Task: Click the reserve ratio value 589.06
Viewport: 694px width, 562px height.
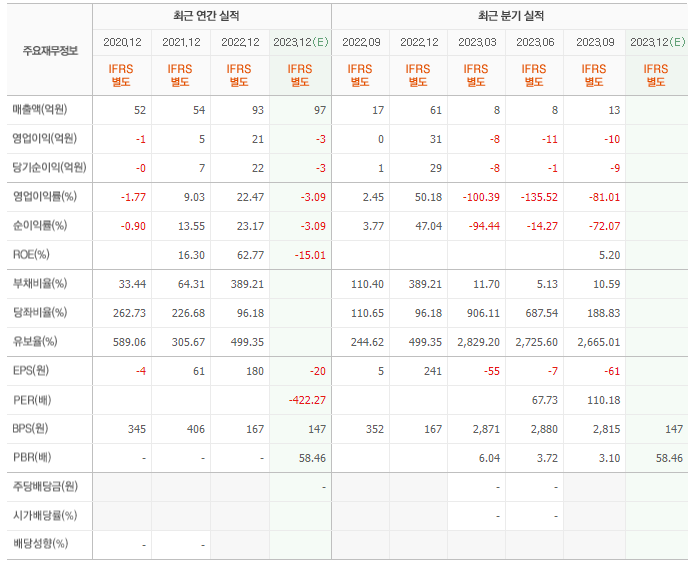Action: coord(129,343)
